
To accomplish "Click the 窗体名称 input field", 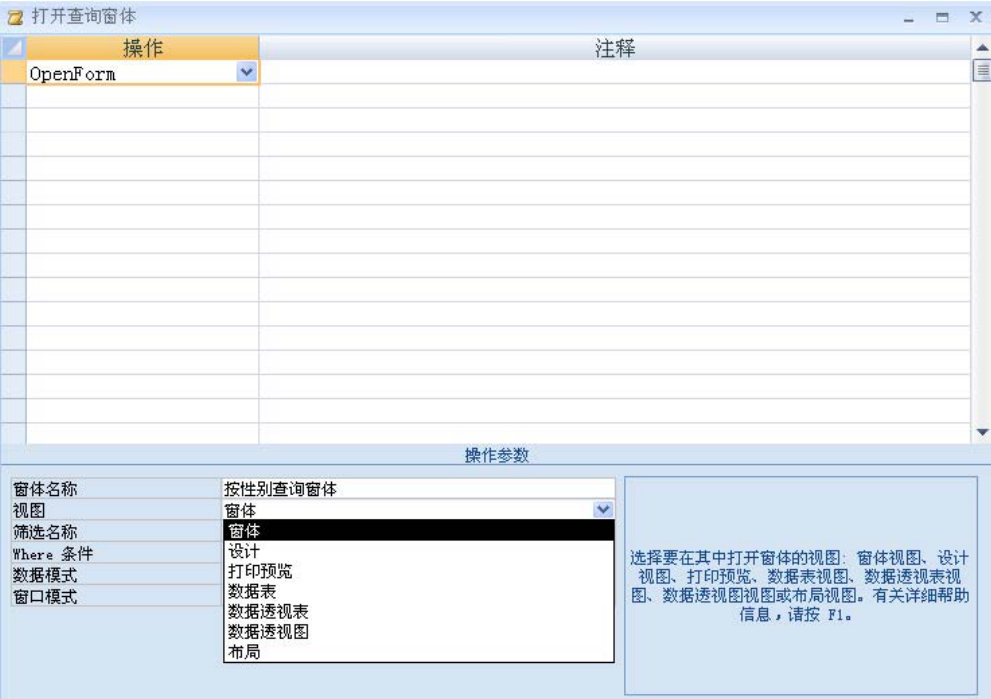I will coord(418,489).
